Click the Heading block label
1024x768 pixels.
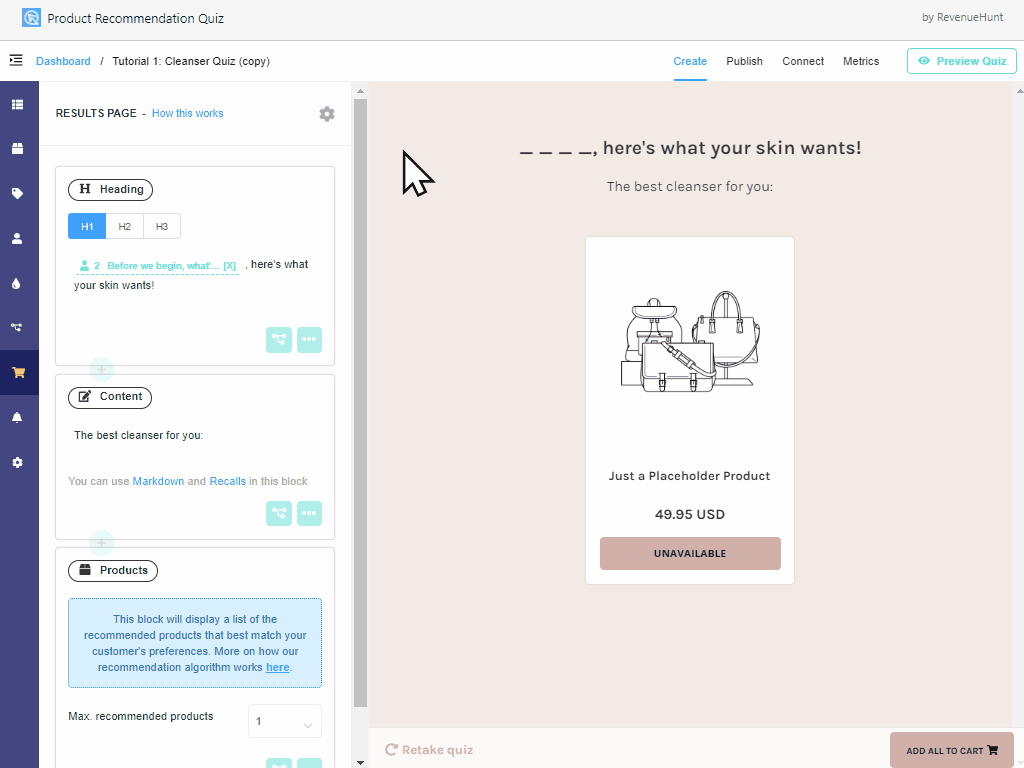pos(110,189)
